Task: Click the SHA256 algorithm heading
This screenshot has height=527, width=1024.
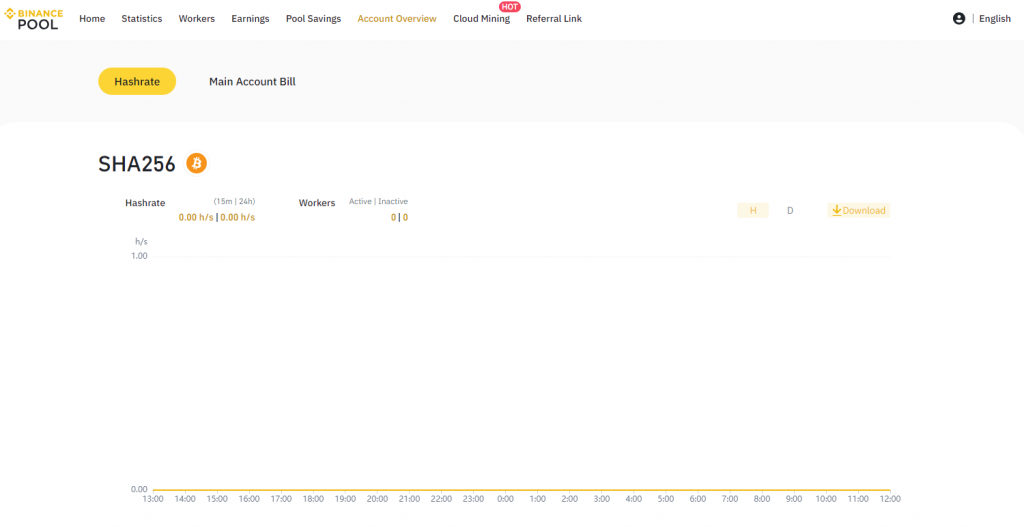Action: tap(137, 164)
